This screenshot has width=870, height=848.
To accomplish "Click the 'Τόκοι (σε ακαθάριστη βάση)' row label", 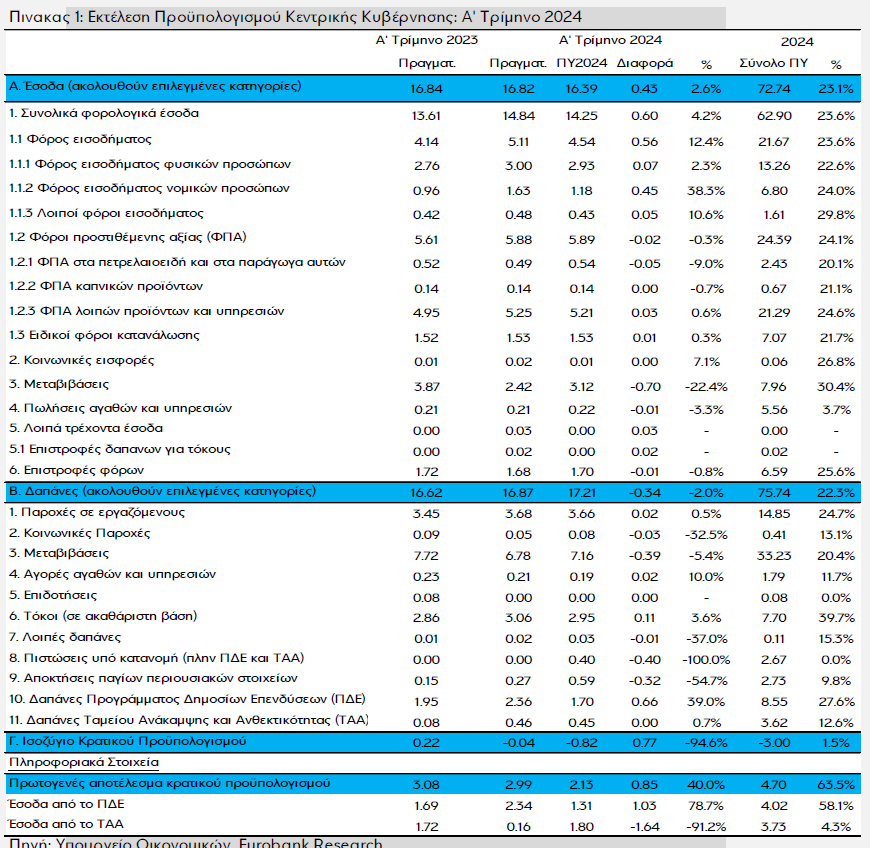I will (103, 615).
